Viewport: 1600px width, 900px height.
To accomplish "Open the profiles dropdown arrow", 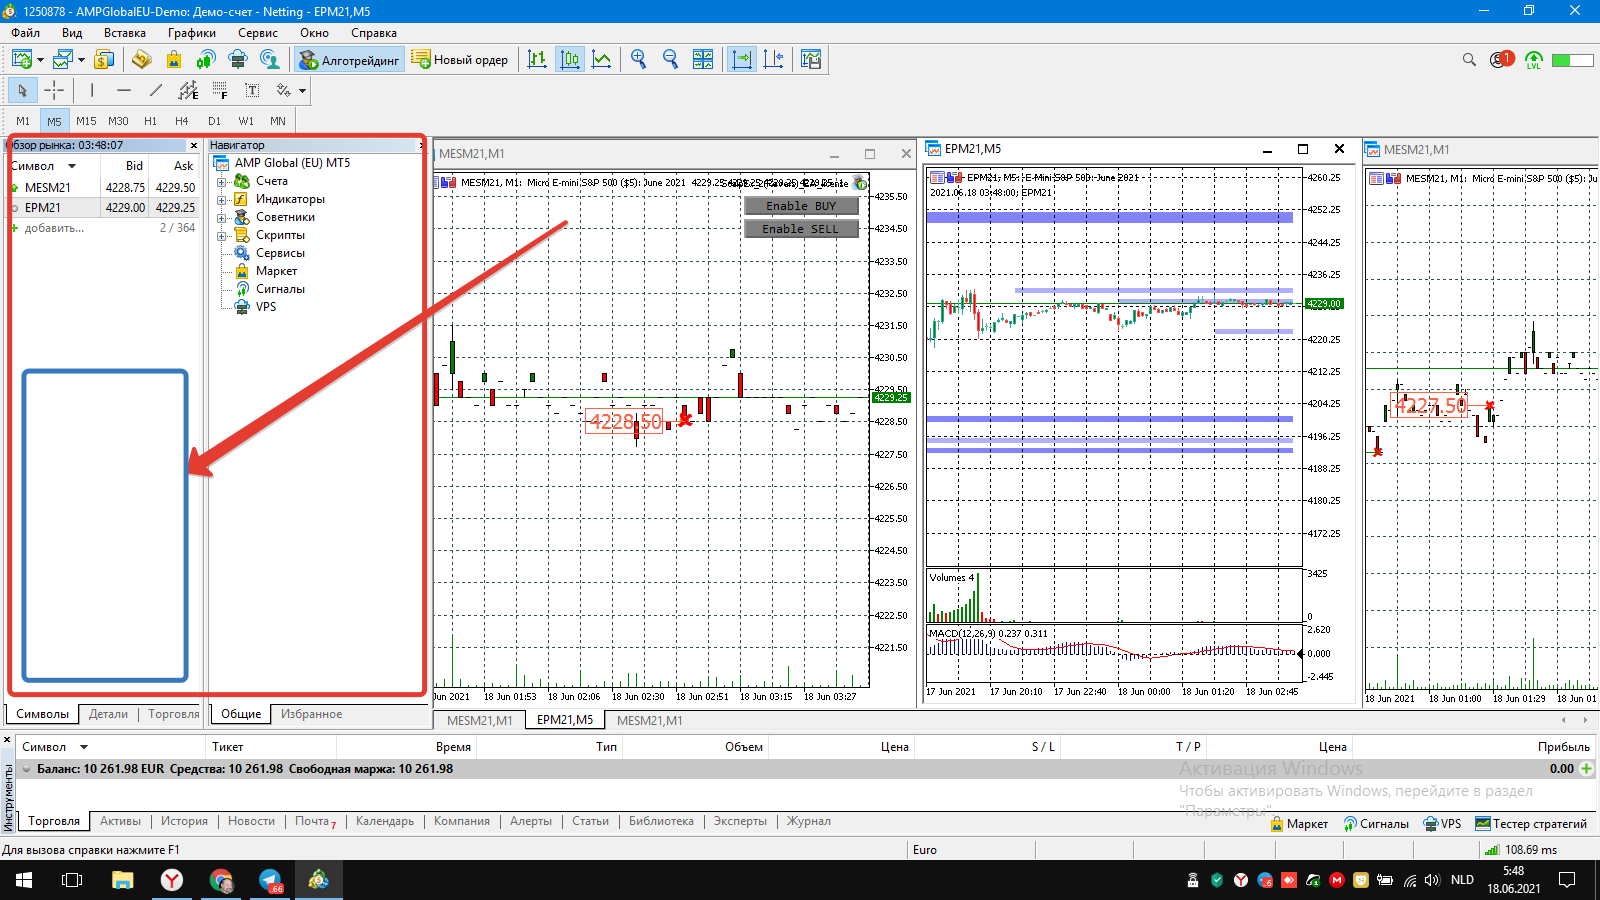I will 81,60.
